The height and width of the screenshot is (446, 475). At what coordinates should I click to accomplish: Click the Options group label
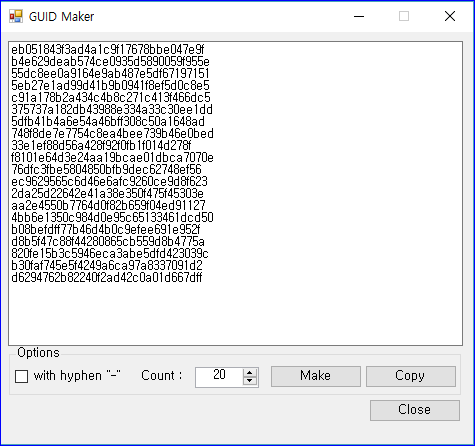(38, 353)
